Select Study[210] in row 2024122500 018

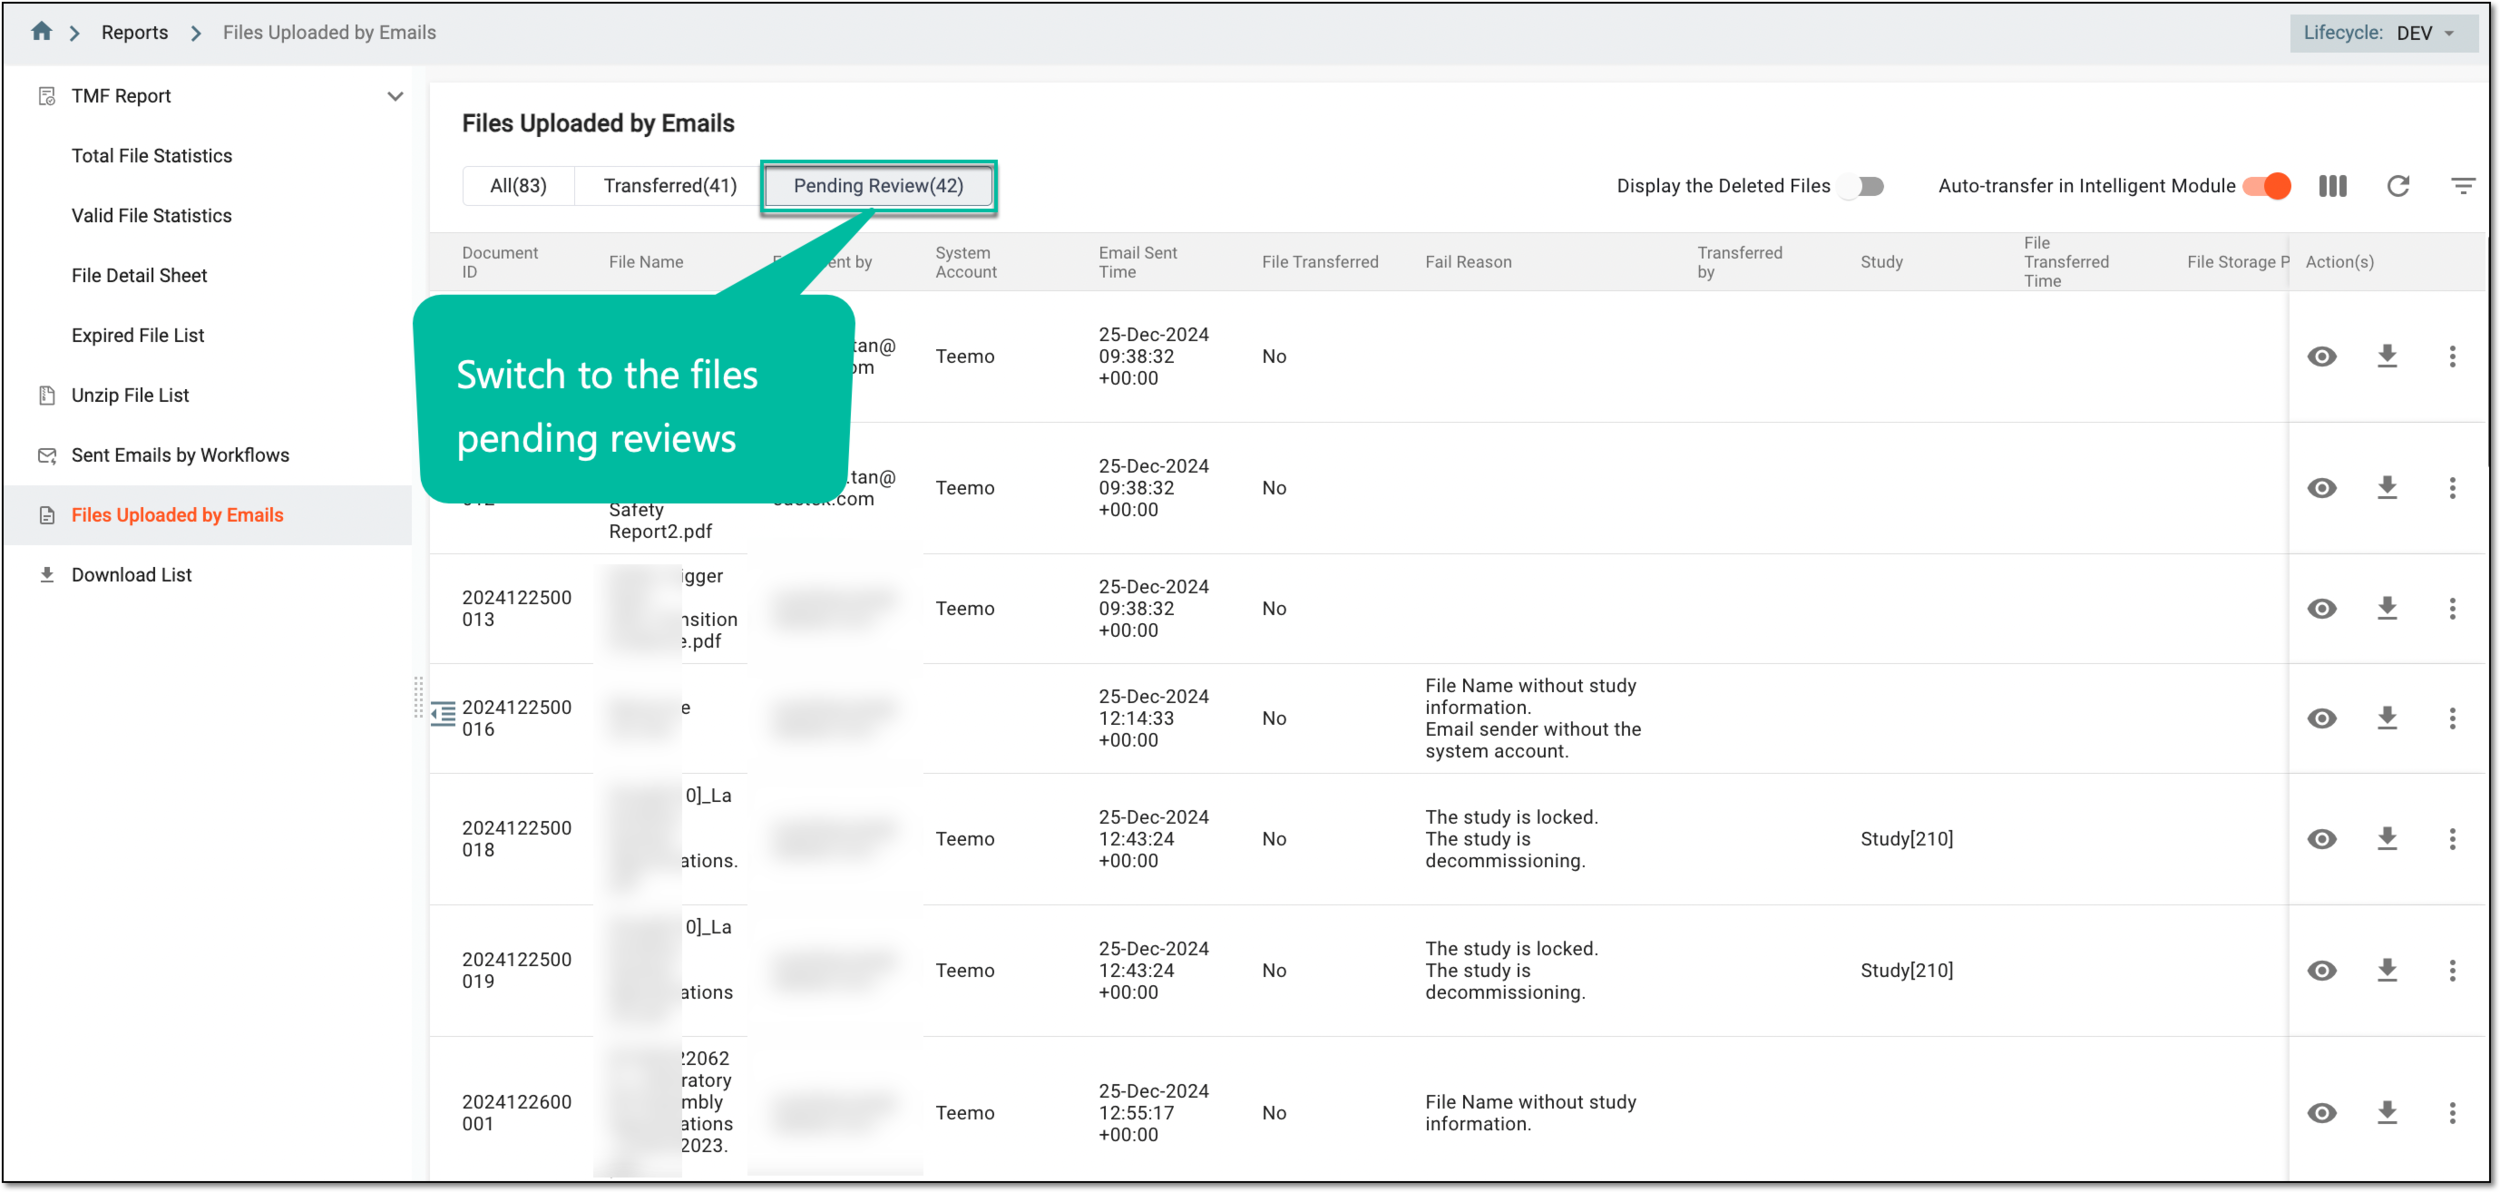coord(1906,840)
